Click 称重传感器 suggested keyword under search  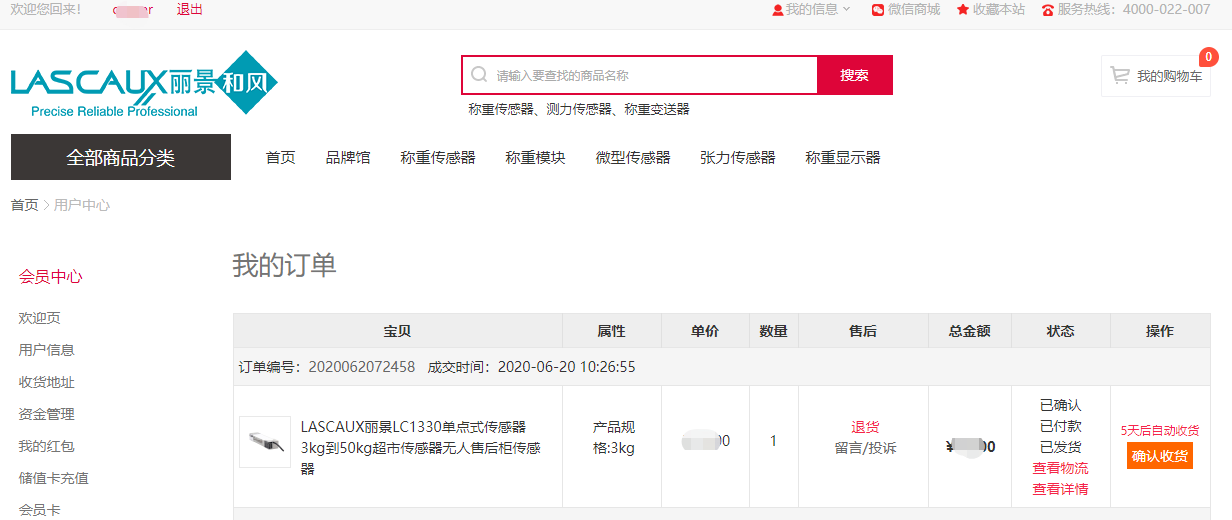click(x=501, y=110)
